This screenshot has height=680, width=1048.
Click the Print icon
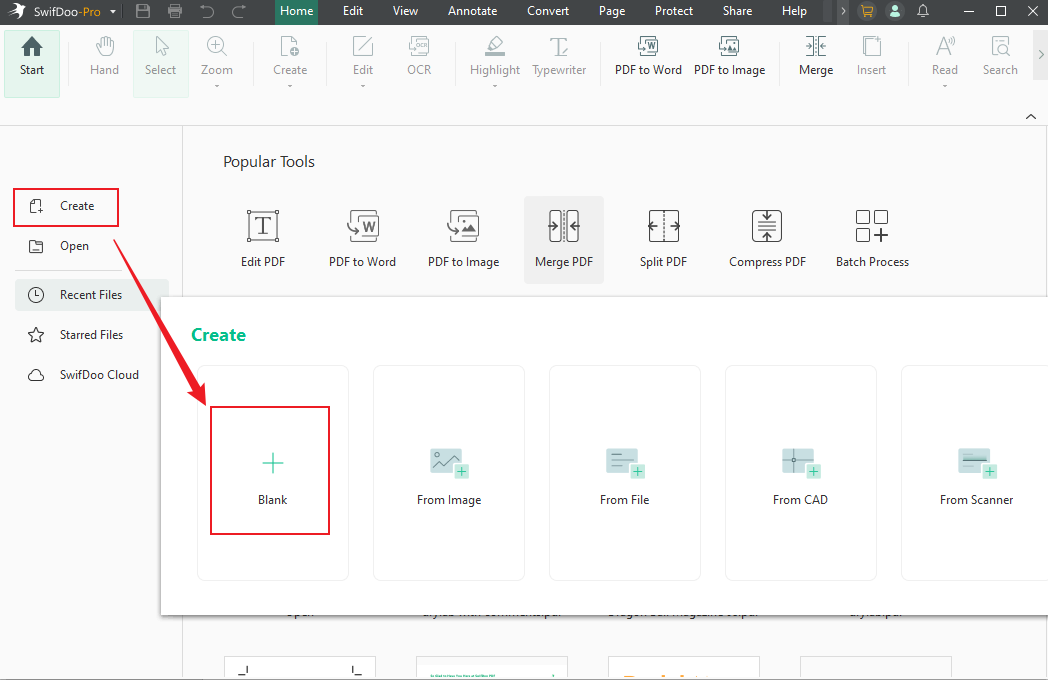click(175, 11)
